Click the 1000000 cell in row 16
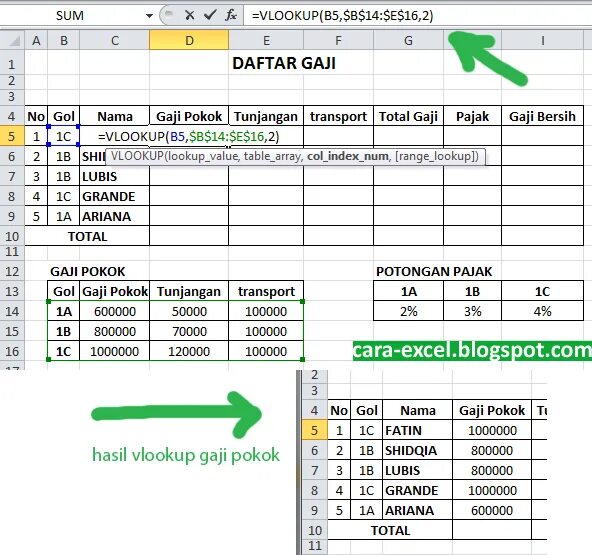 (115, 352)
